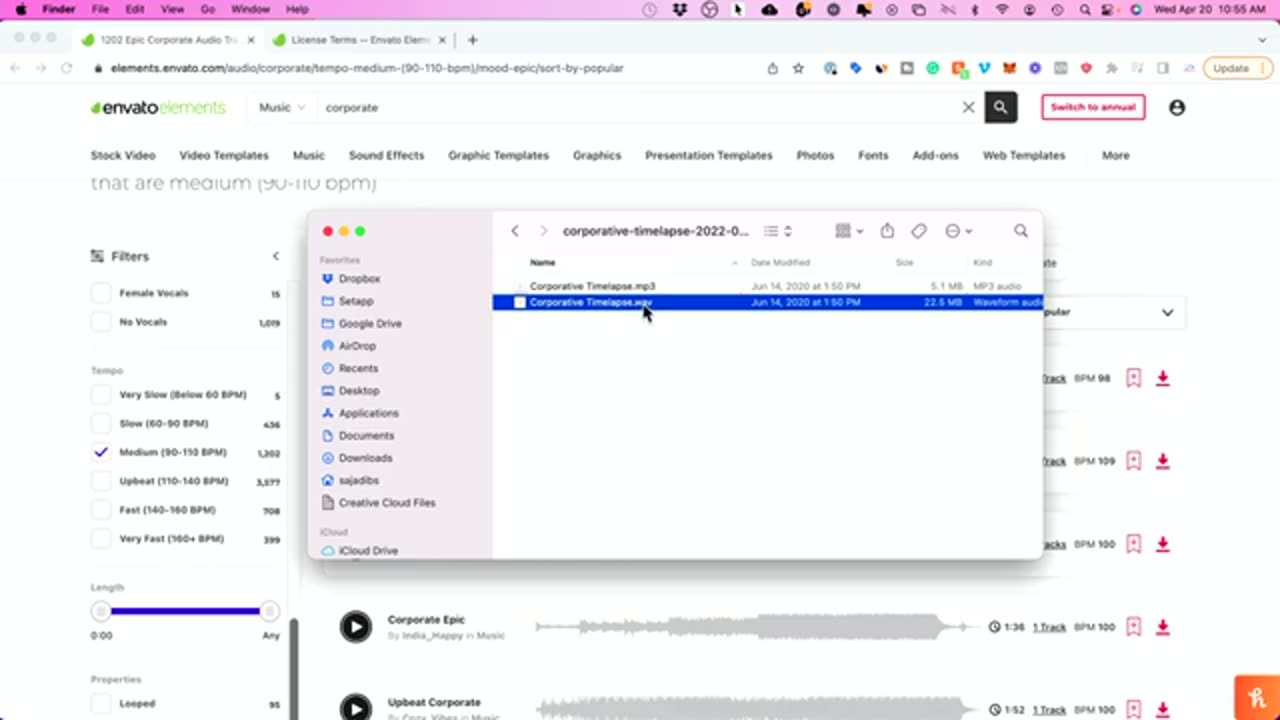The width and height of the screenshot is (1280, 720).
Task: Open Finder action ellipsis menu
Action: (958, 231)
